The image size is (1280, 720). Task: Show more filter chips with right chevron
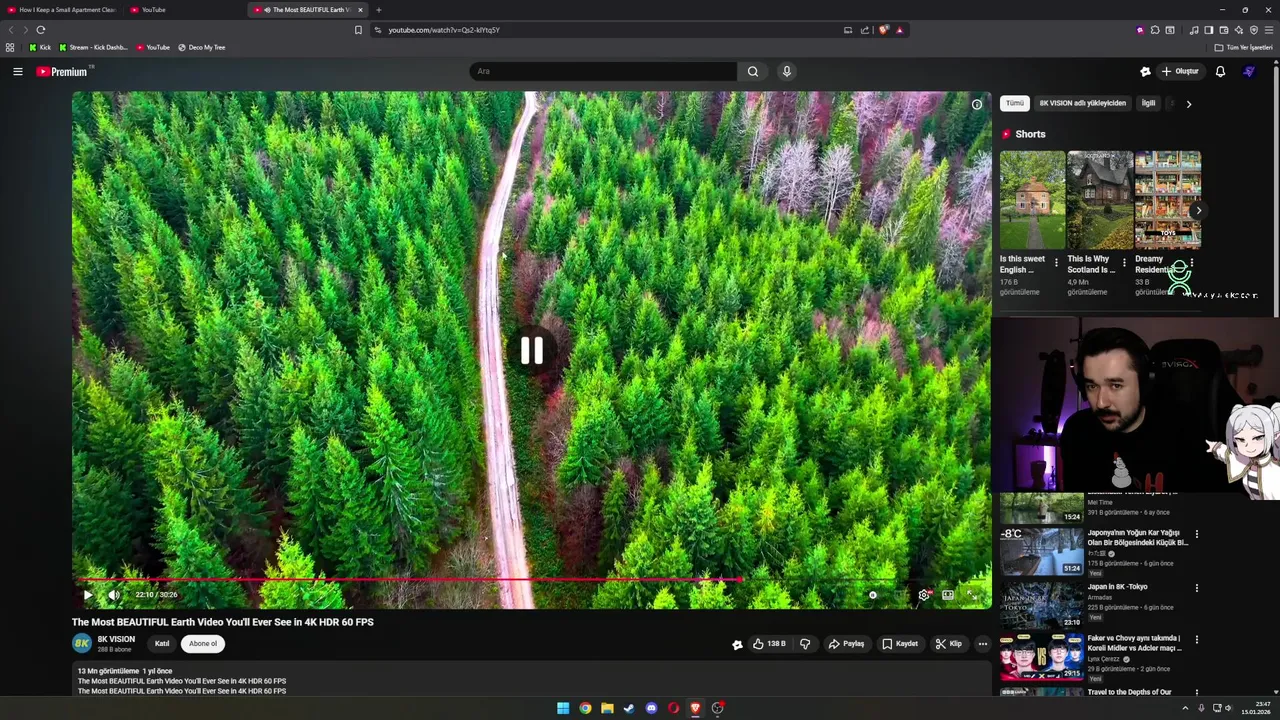point(1188,103)
